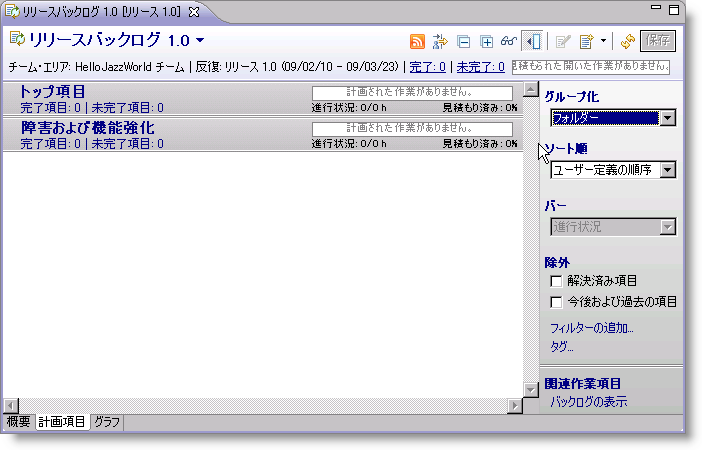Subscribe via the orange RSS feed icon

[x=417, y=42]
